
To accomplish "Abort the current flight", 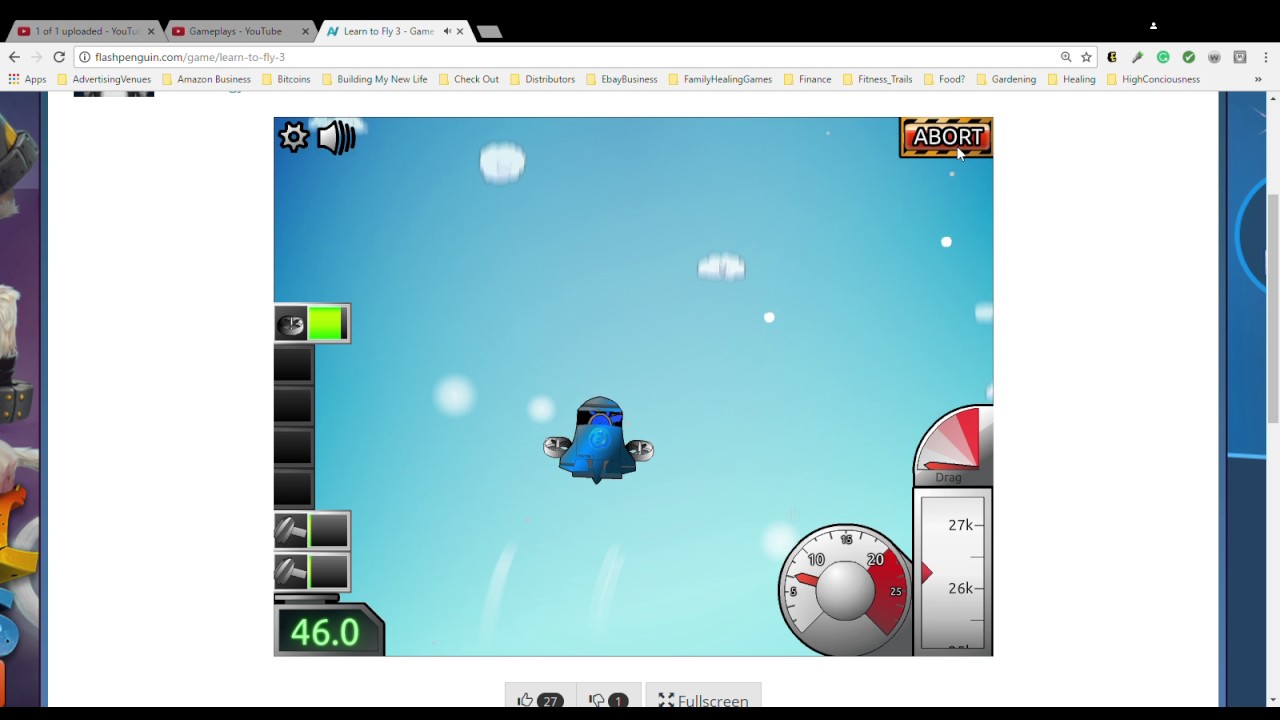I will (x=946, y=137).
